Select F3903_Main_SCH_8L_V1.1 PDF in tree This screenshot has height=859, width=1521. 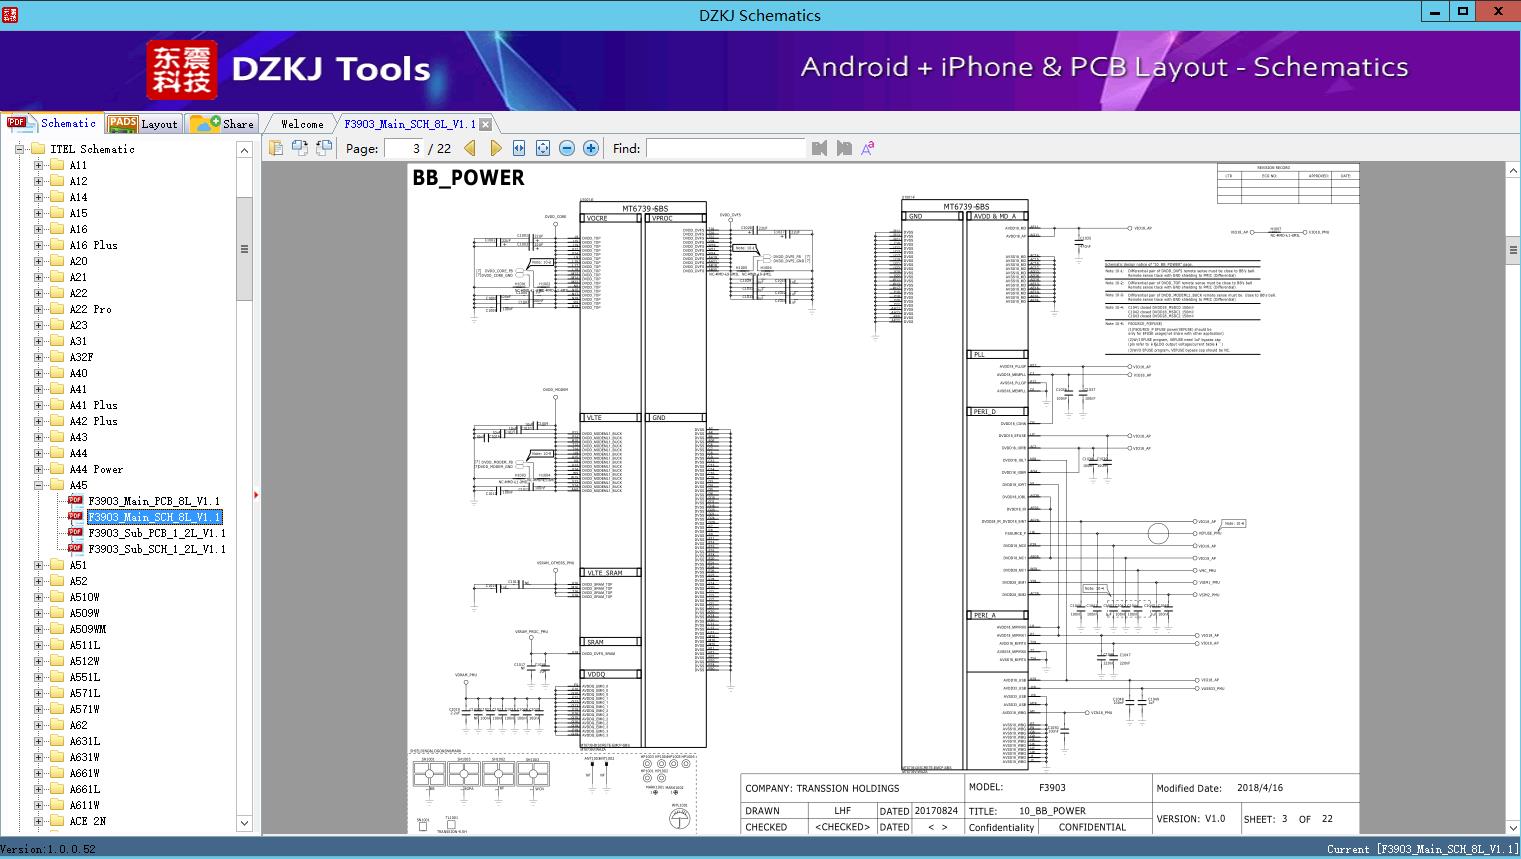154,517
